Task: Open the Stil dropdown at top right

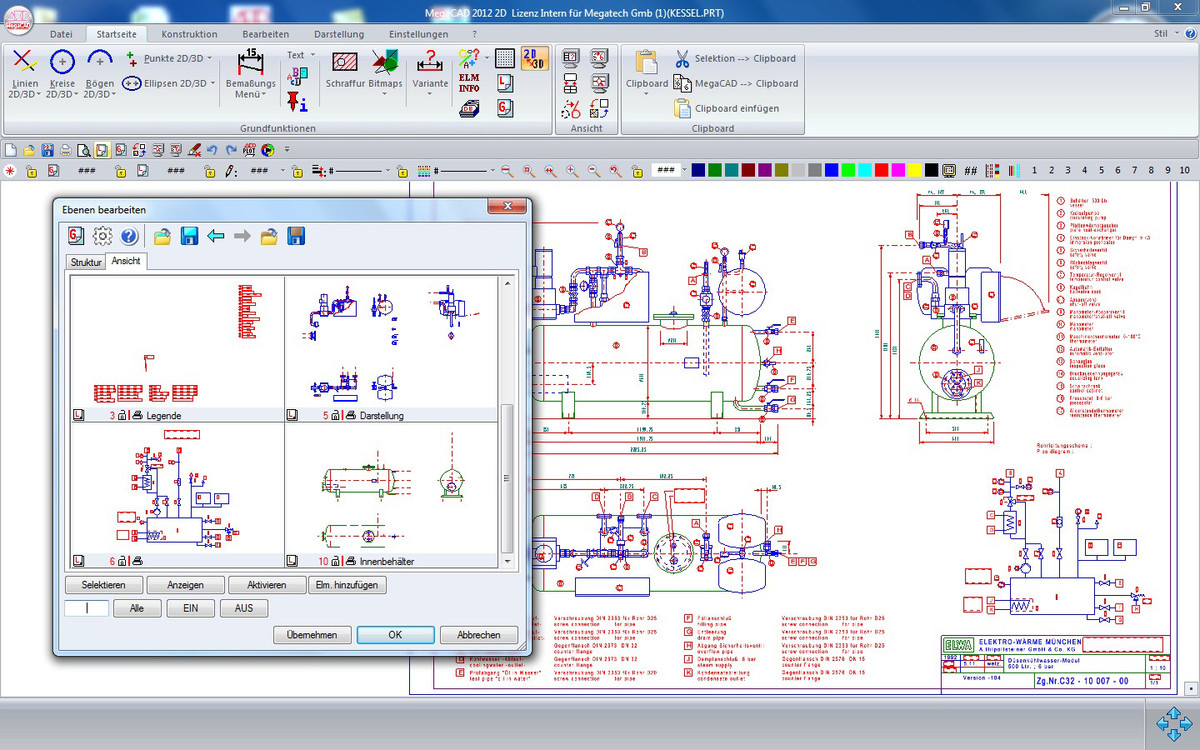Action: [1167, 33]
